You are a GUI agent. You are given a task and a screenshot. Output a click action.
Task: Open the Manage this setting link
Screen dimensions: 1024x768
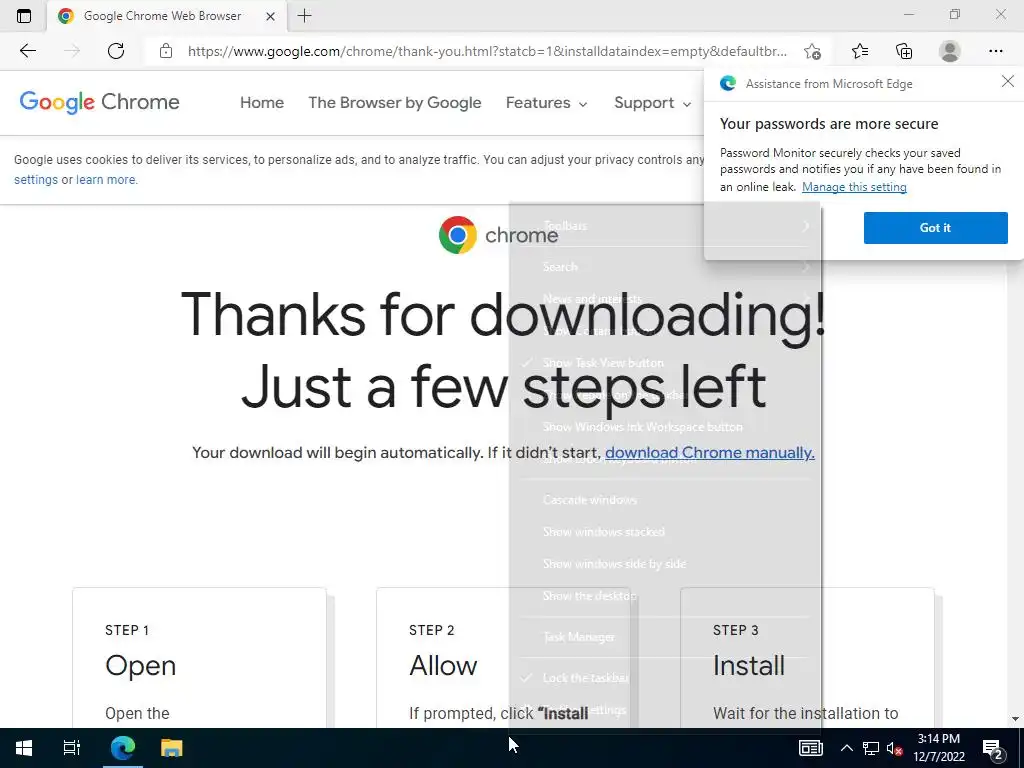coord(854,187)
